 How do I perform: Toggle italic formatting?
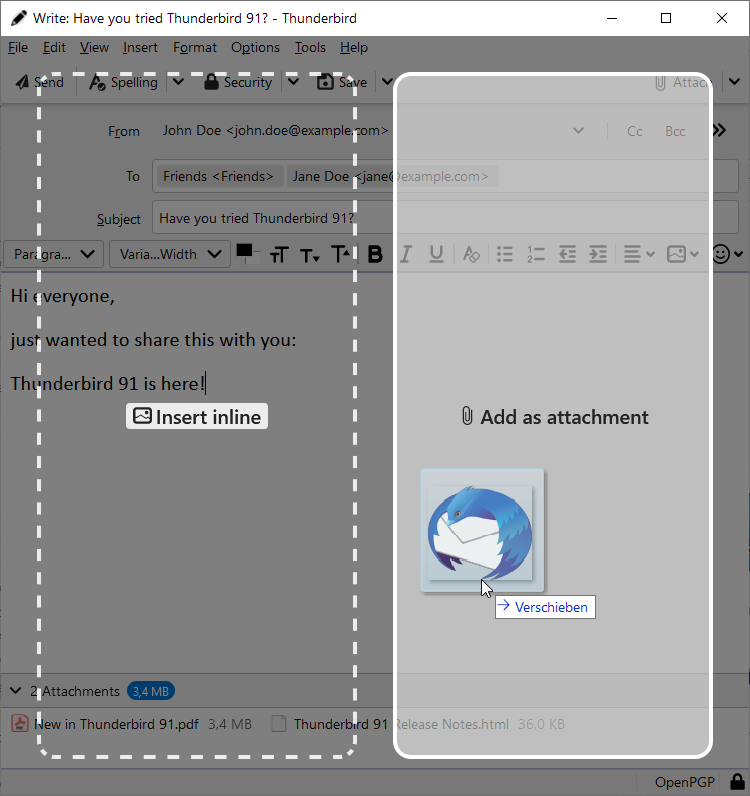[x=405, y=254]
